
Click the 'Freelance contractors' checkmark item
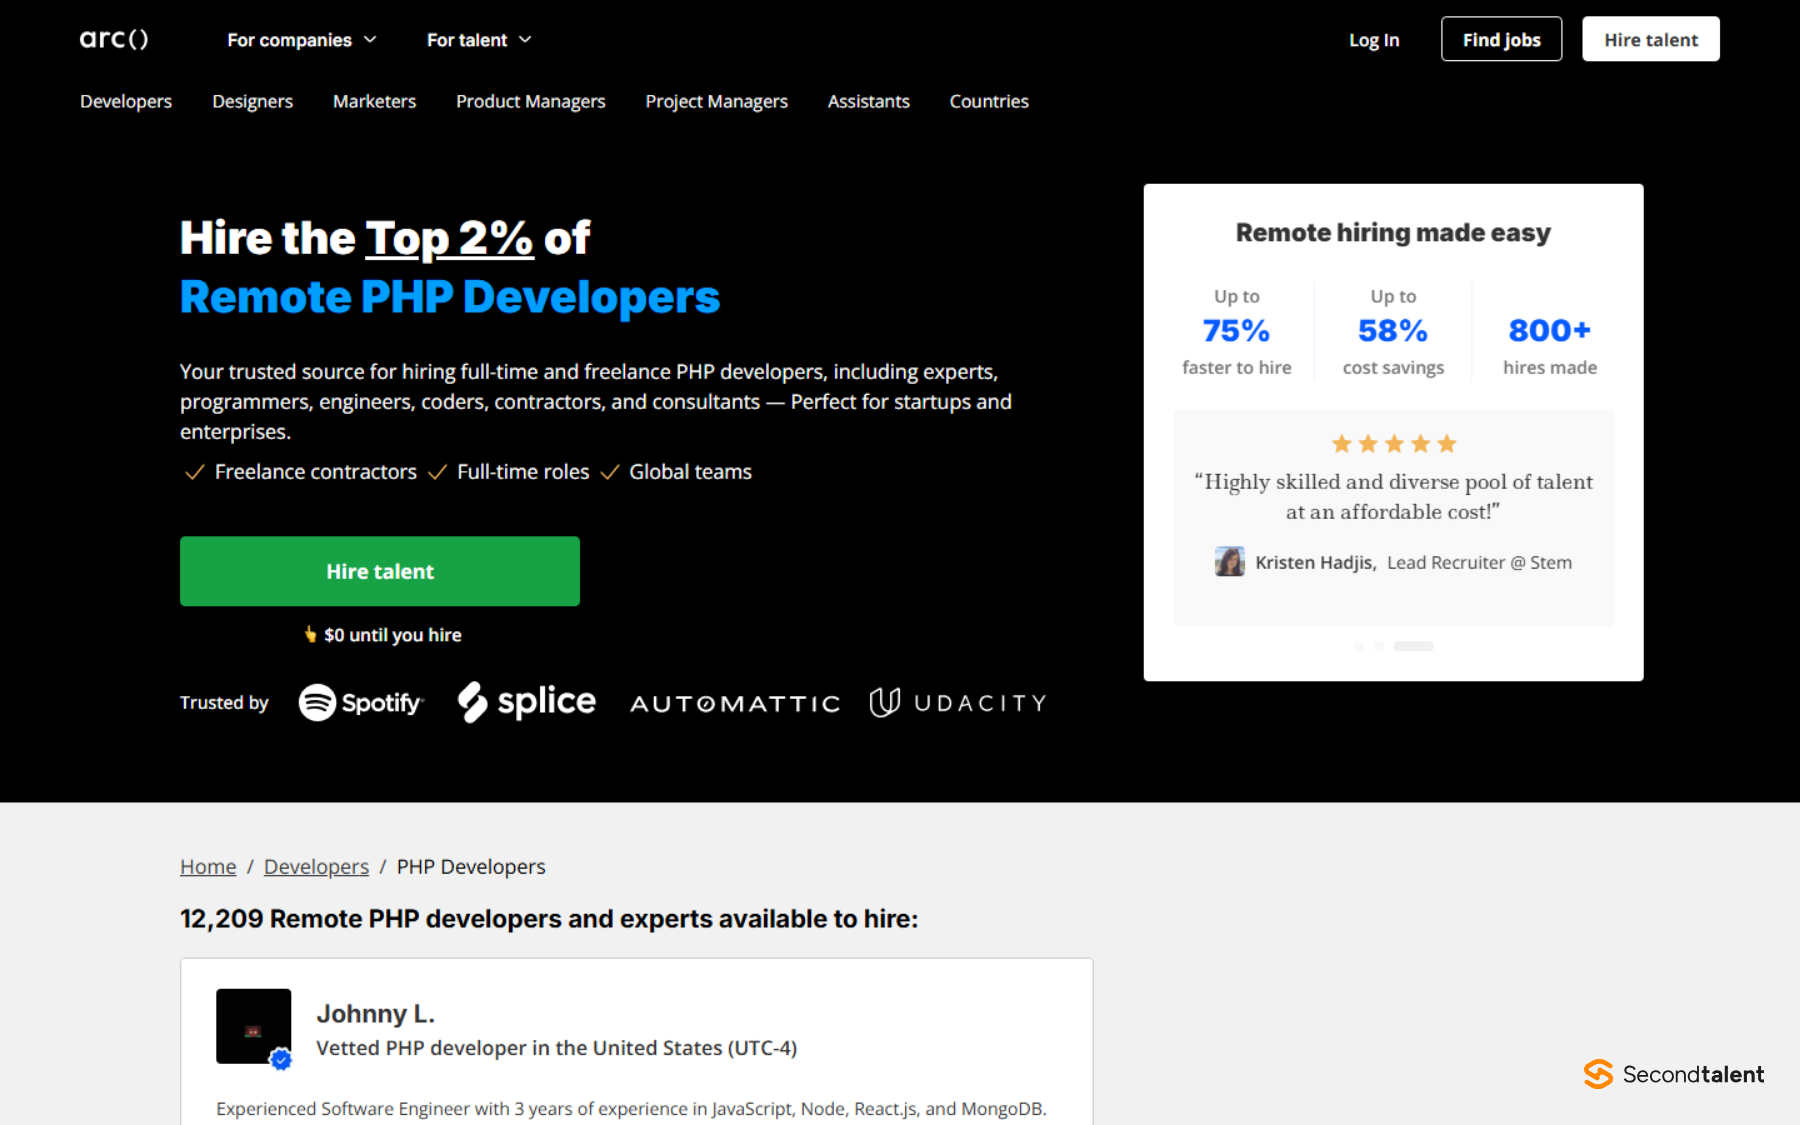pos(301,472)
